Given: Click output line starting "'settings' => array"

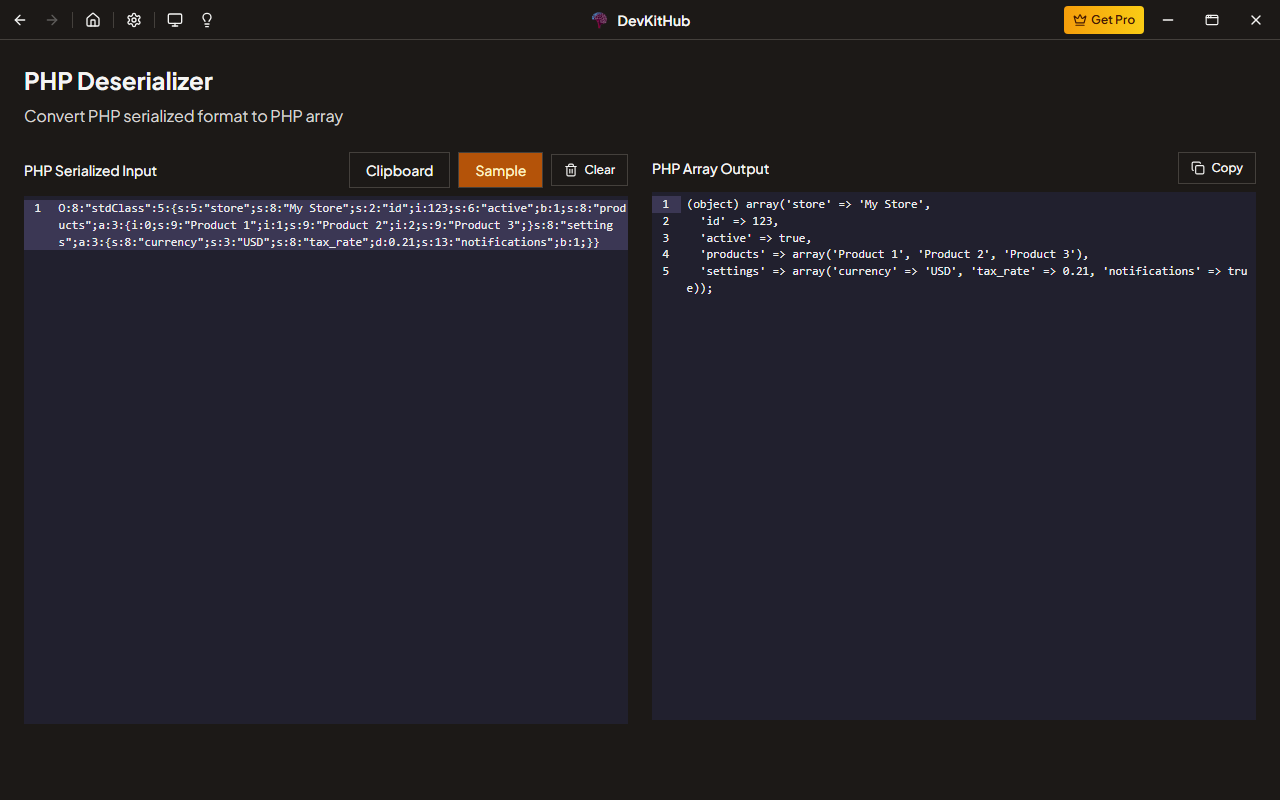Looking at the screenshot, I should [x=967, y=279].
